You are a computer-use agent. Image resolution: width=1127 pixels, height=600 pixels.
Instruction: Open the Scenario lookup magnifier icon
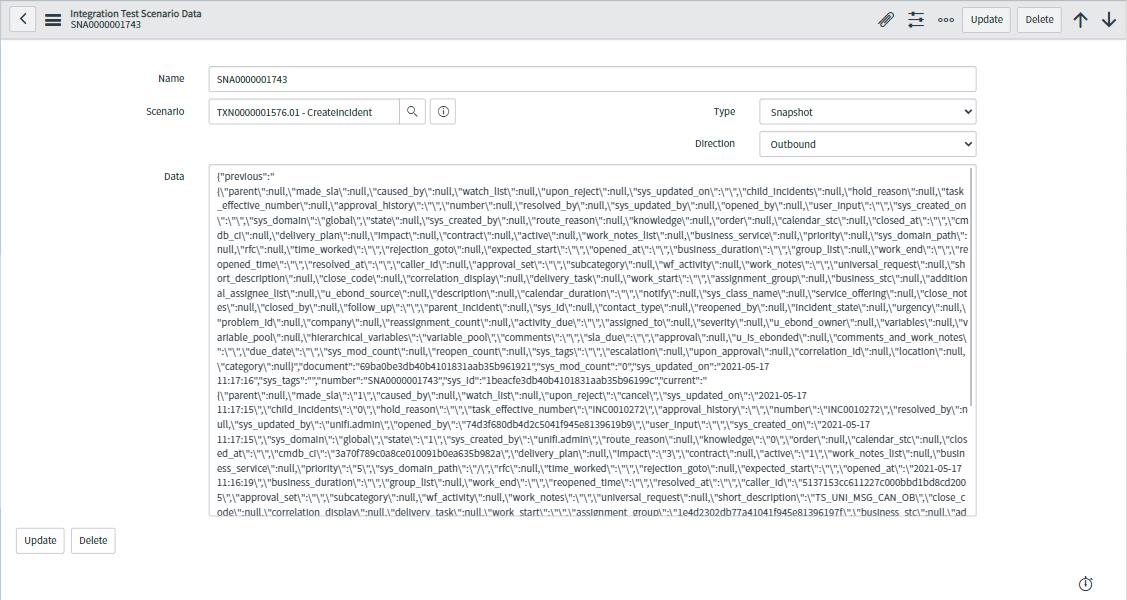click(412, 112)
